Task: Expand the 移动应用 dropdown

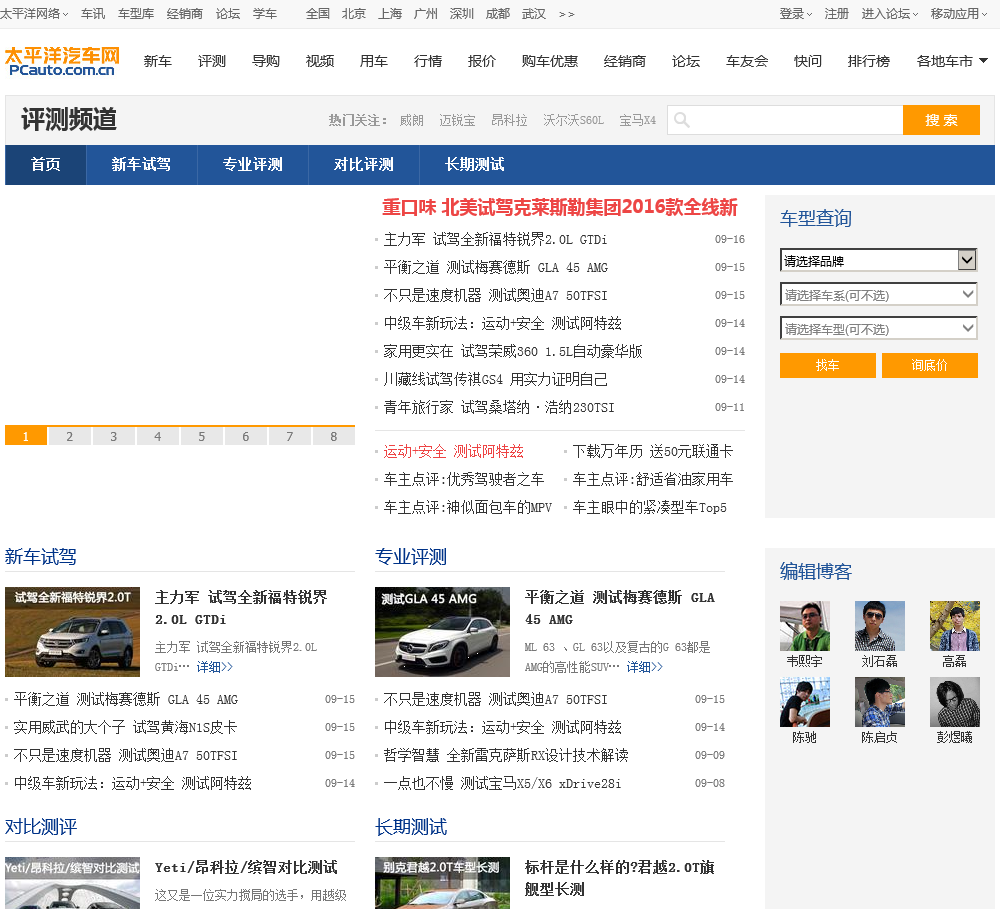Action: pyautogui.click(x=959, y=14)
